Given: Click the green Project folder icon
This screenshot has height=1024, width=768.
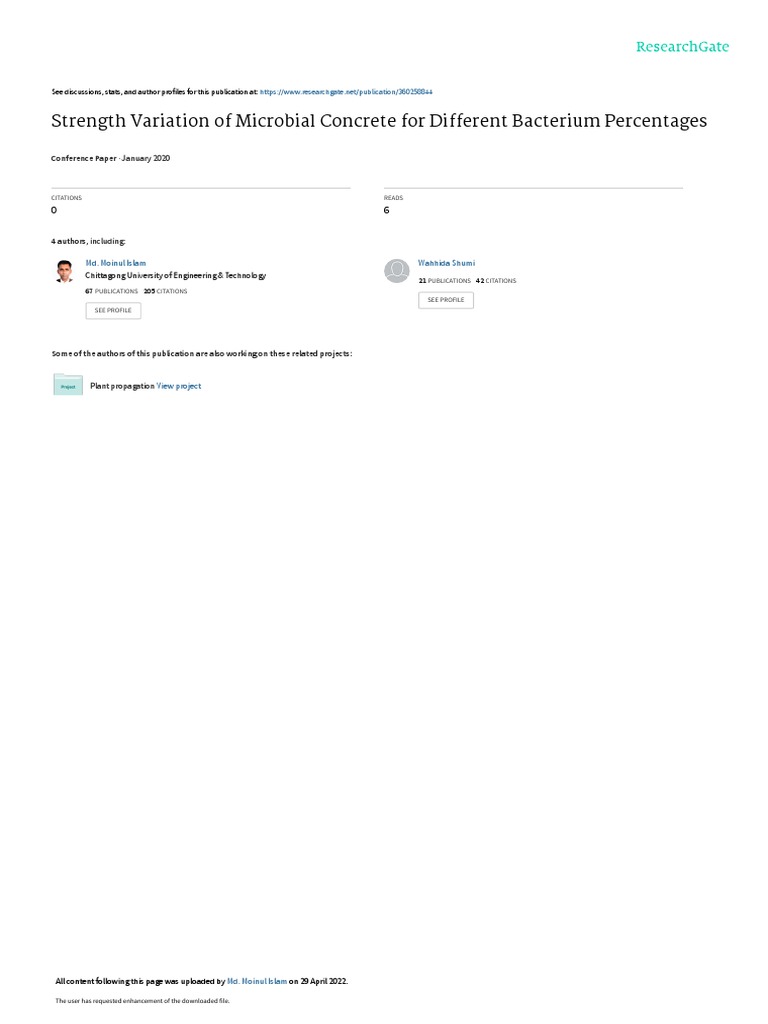Looking at the screenshot, I should coord(68,385).
